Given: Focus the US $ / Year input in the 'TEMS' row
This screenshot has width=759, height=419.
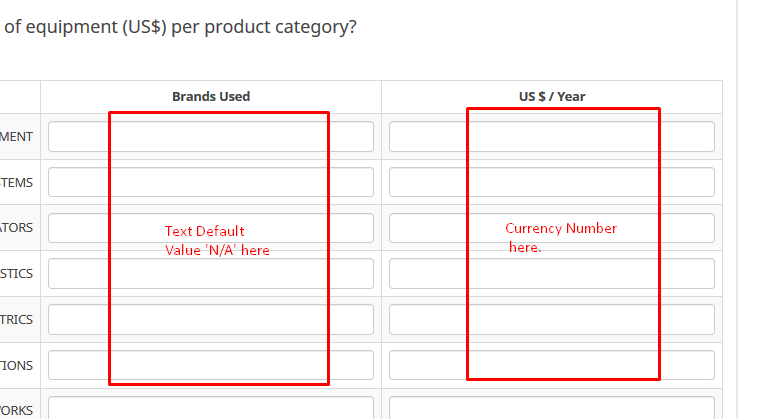Looking at the screenshot, I should click(x=551, y=182).
